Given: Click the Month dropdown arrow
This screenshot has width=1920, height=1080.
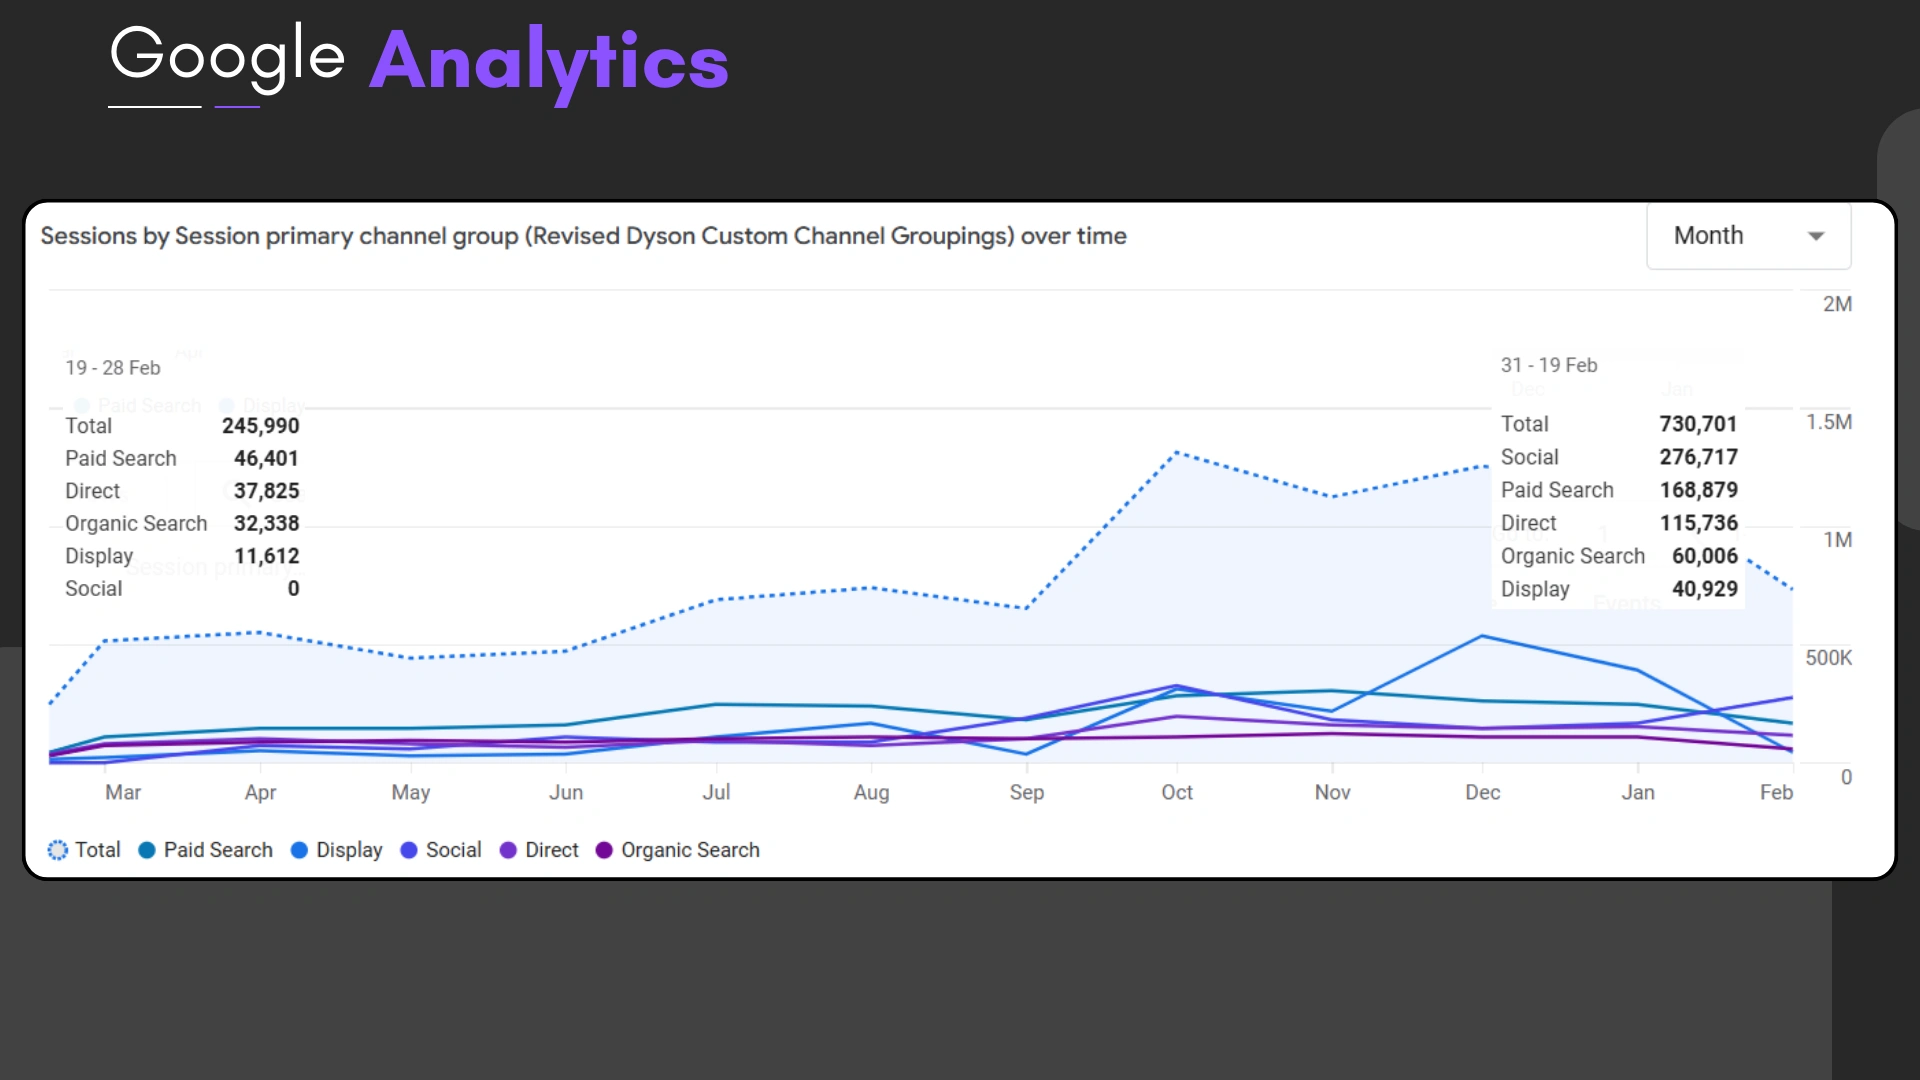Looking at the screenshot, I should pyautogui.click(x=1816, y=237).
